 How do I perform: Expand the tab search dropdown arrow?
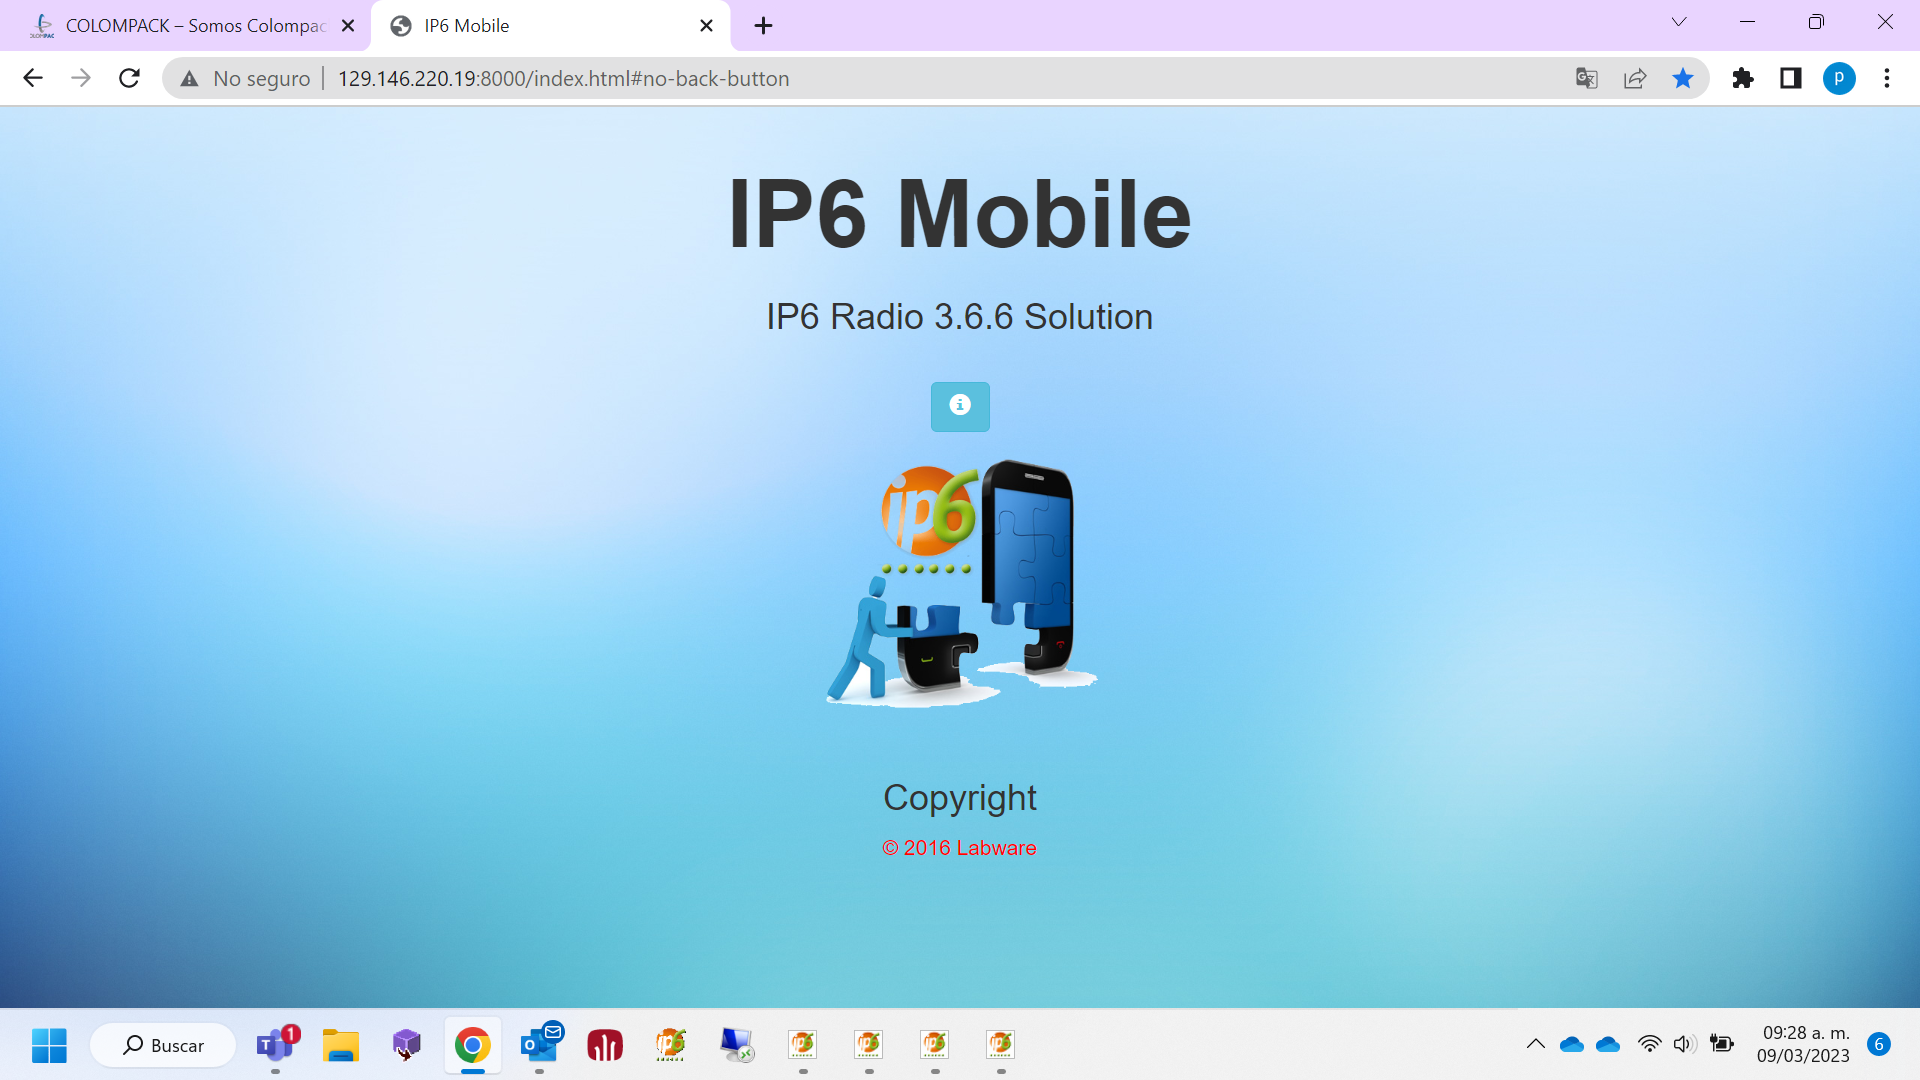1679,22
